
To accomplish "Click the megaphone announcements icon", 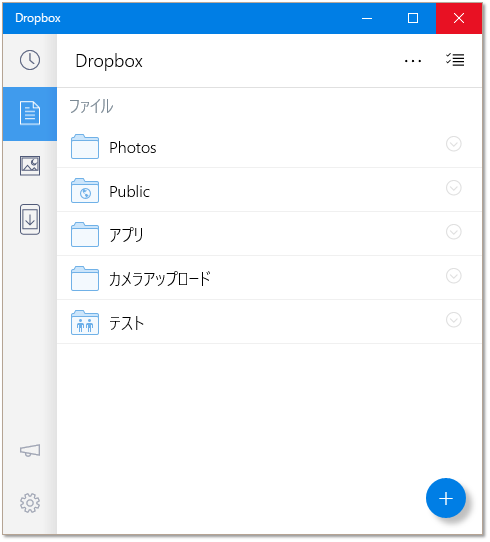I will pyautogui.click(x=30, y=450).
